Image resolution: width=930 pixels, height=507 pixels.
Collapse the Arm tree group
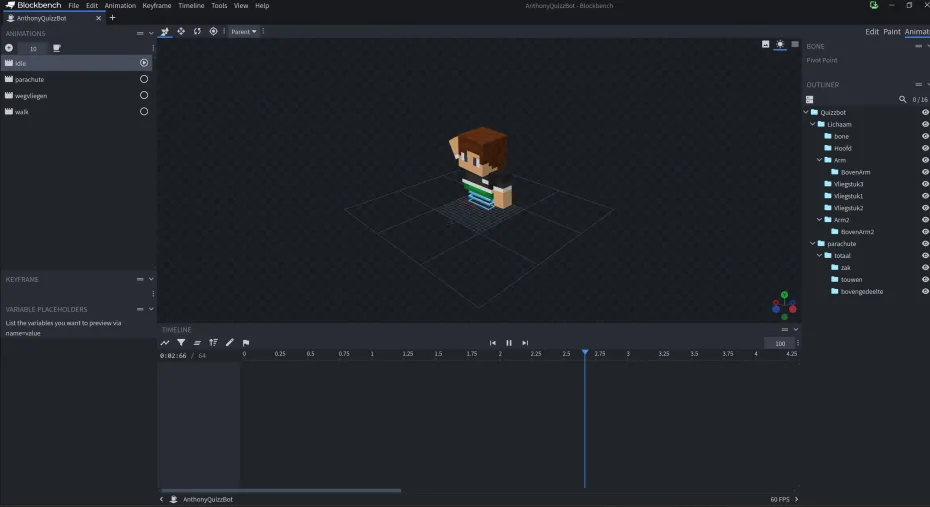pos(820,160)
